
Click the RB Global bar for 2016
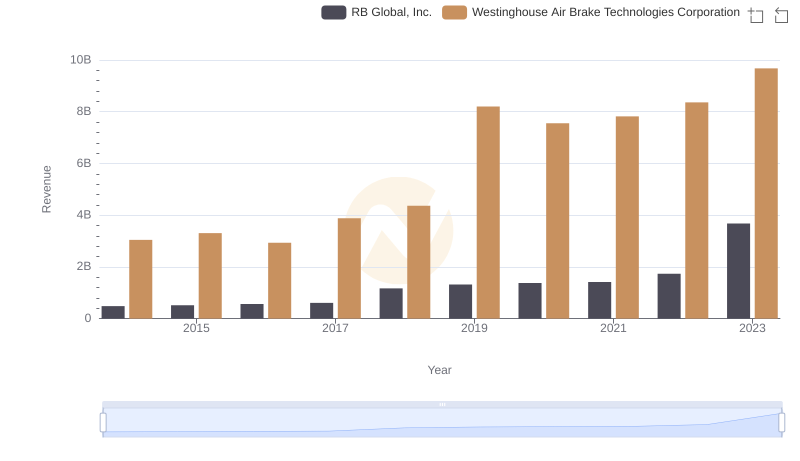click(x=252, y=311)
